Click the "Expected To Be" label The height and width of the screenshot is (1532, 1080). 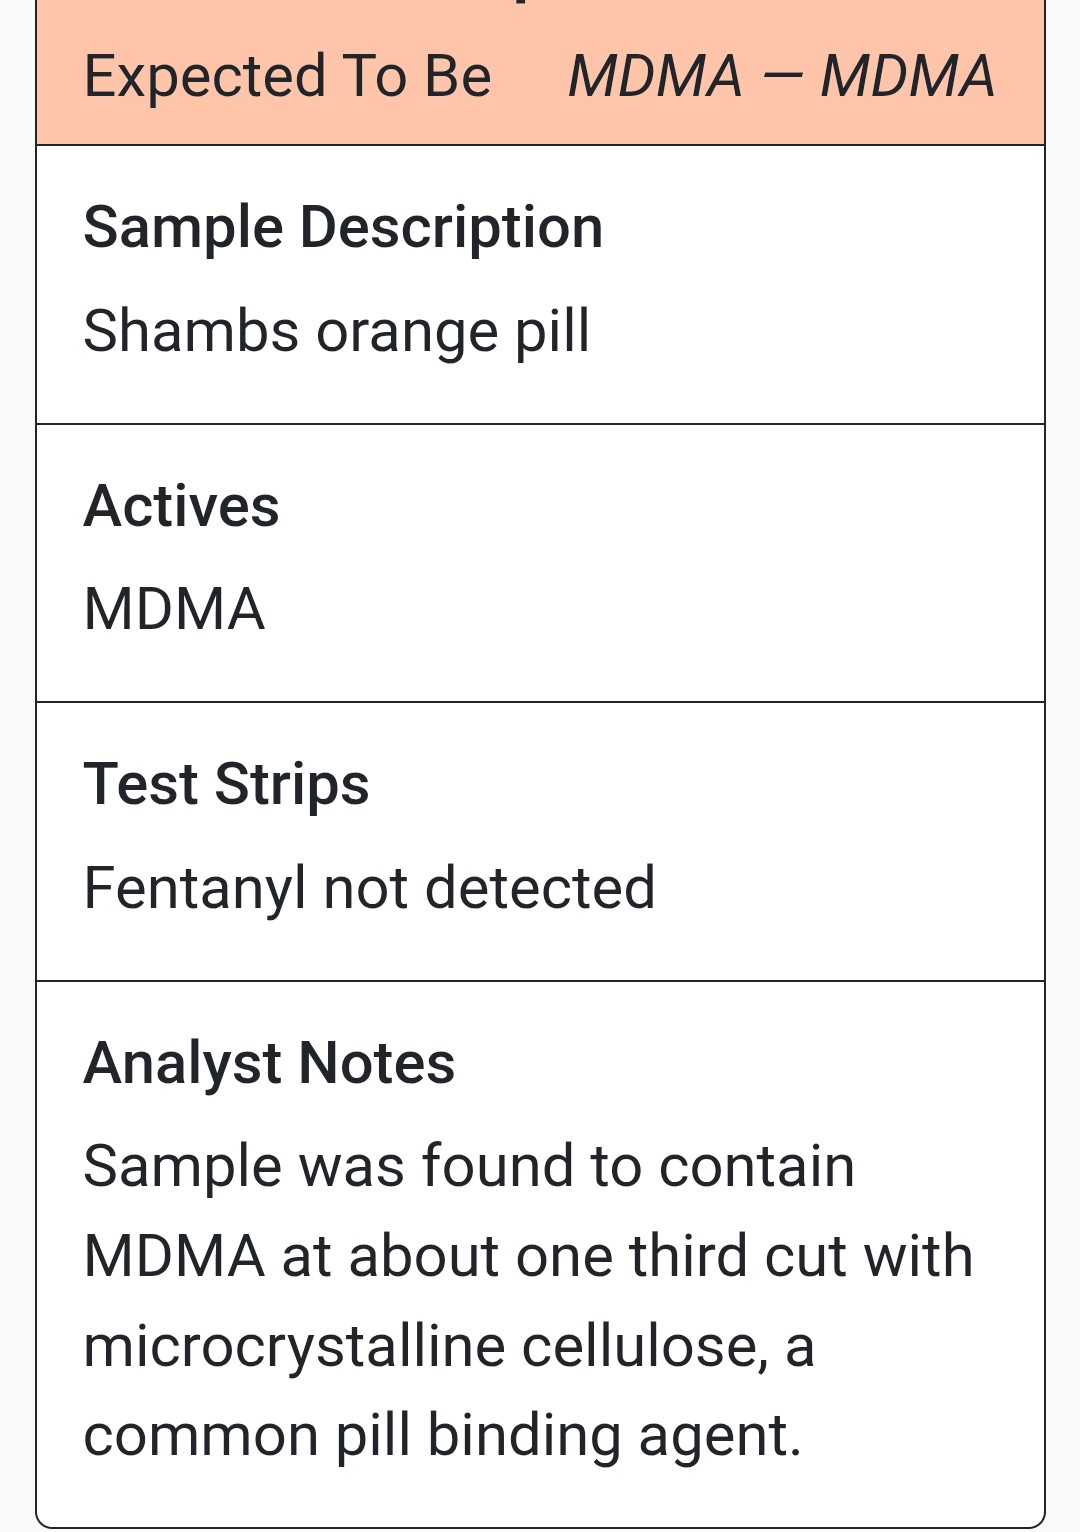288,77
